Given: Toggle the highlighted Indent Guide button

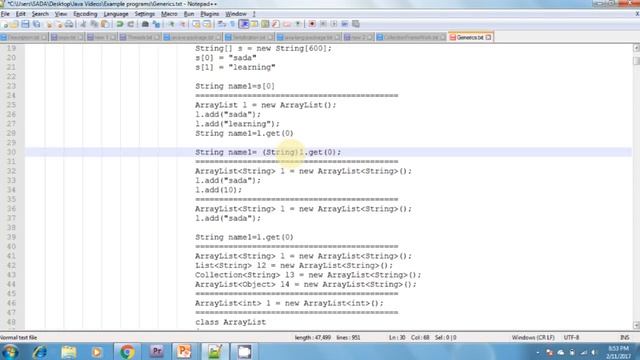Looking at the screenshot, I should coord(244,24).
